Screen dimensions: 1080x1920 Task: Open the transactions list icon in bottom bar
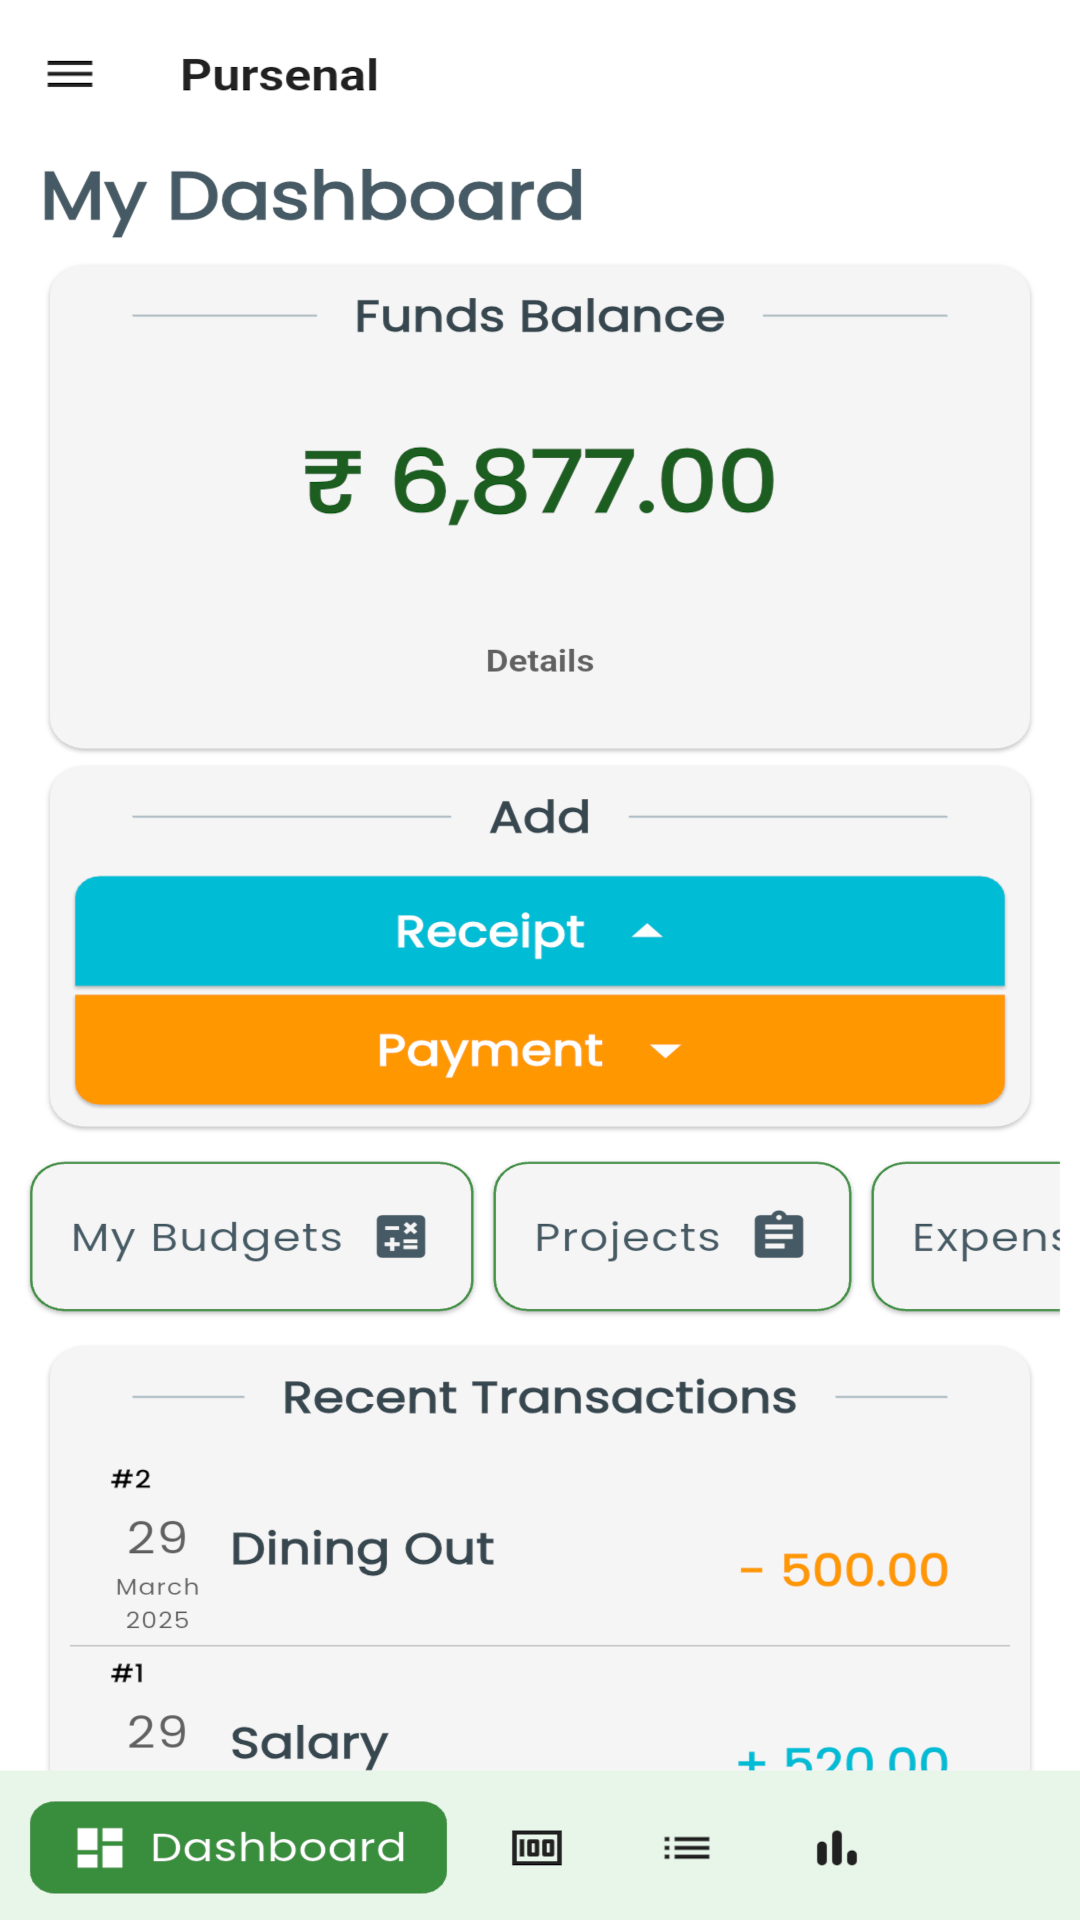coord(687,1848)
